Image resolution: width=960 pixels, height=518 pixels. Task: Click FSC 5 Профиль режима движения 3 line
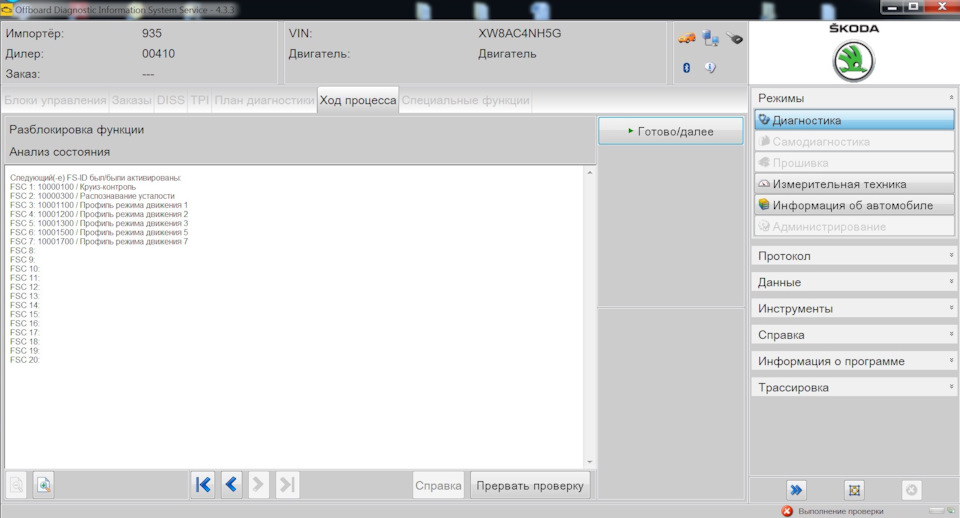(x=99, y=223)
